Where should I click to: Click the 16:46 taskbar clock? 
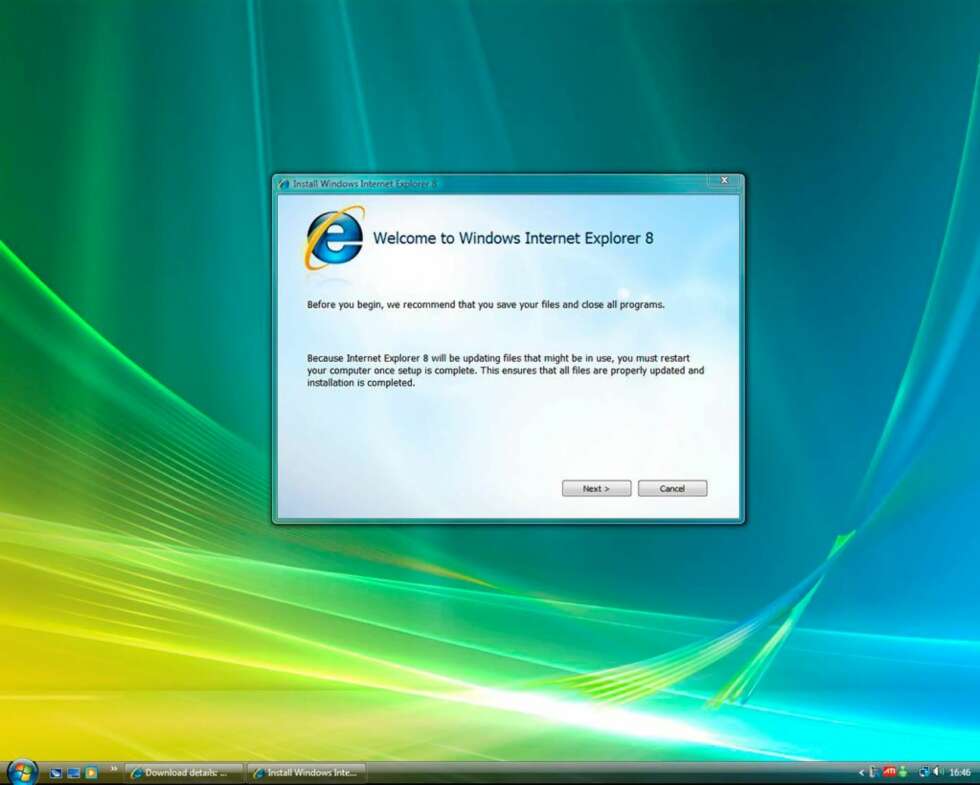tap(960, 773)
